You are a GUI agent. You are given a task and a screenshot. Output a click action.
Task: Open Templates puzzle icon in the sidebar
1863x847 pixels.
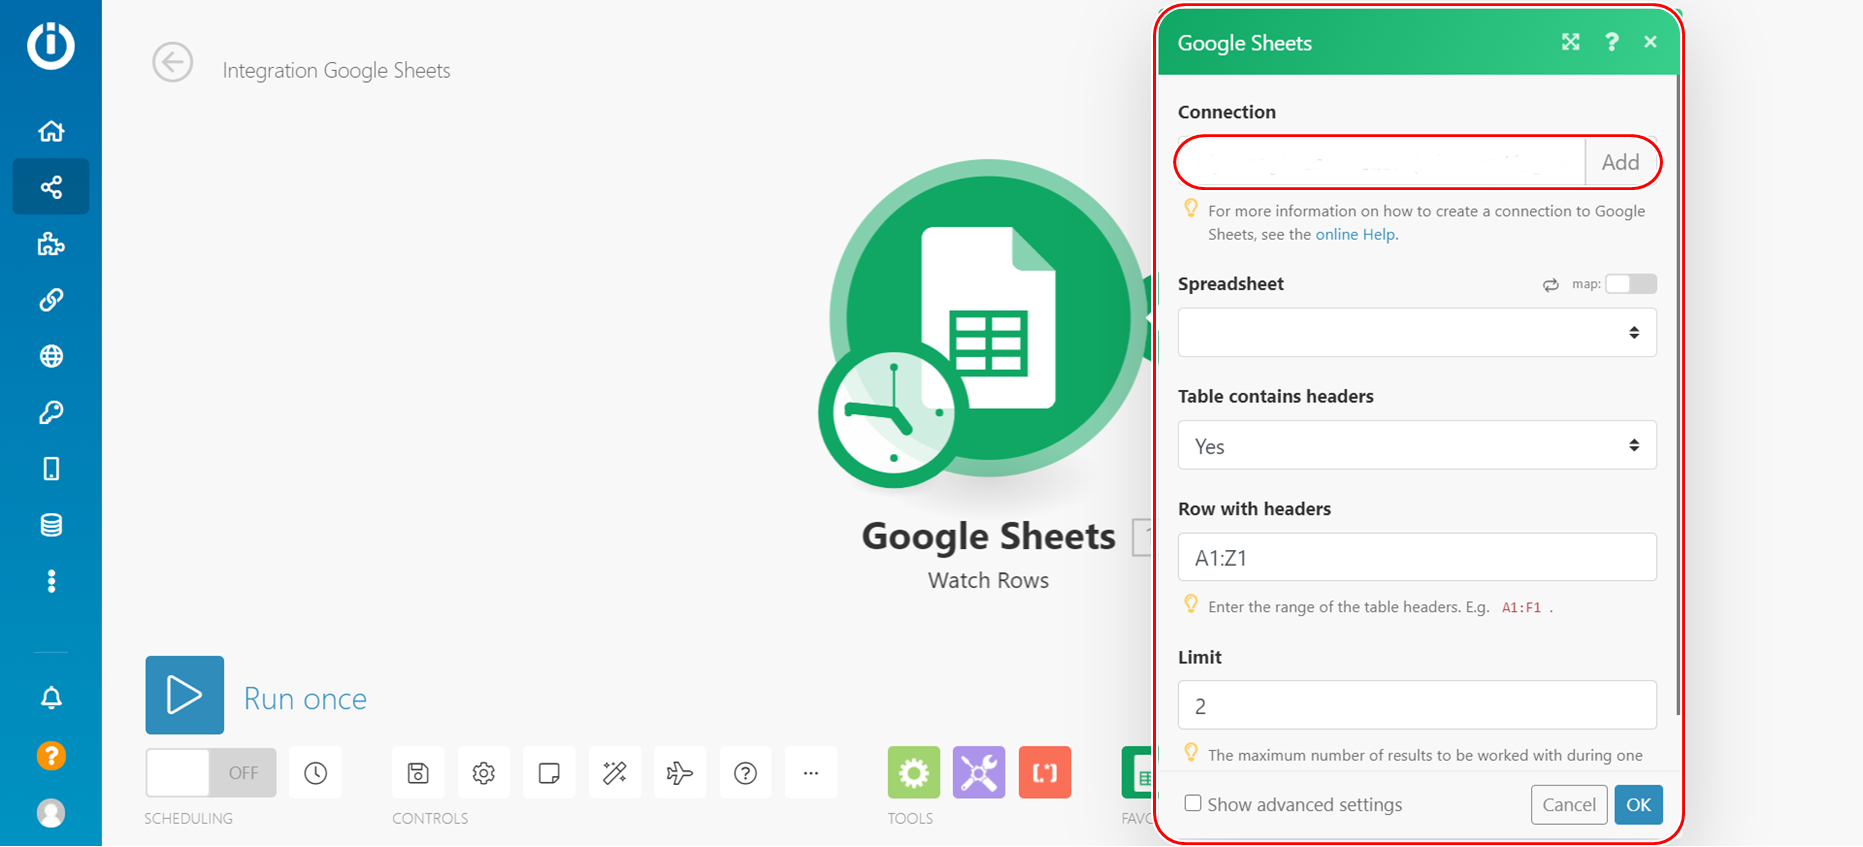click(x=51, y=244)
